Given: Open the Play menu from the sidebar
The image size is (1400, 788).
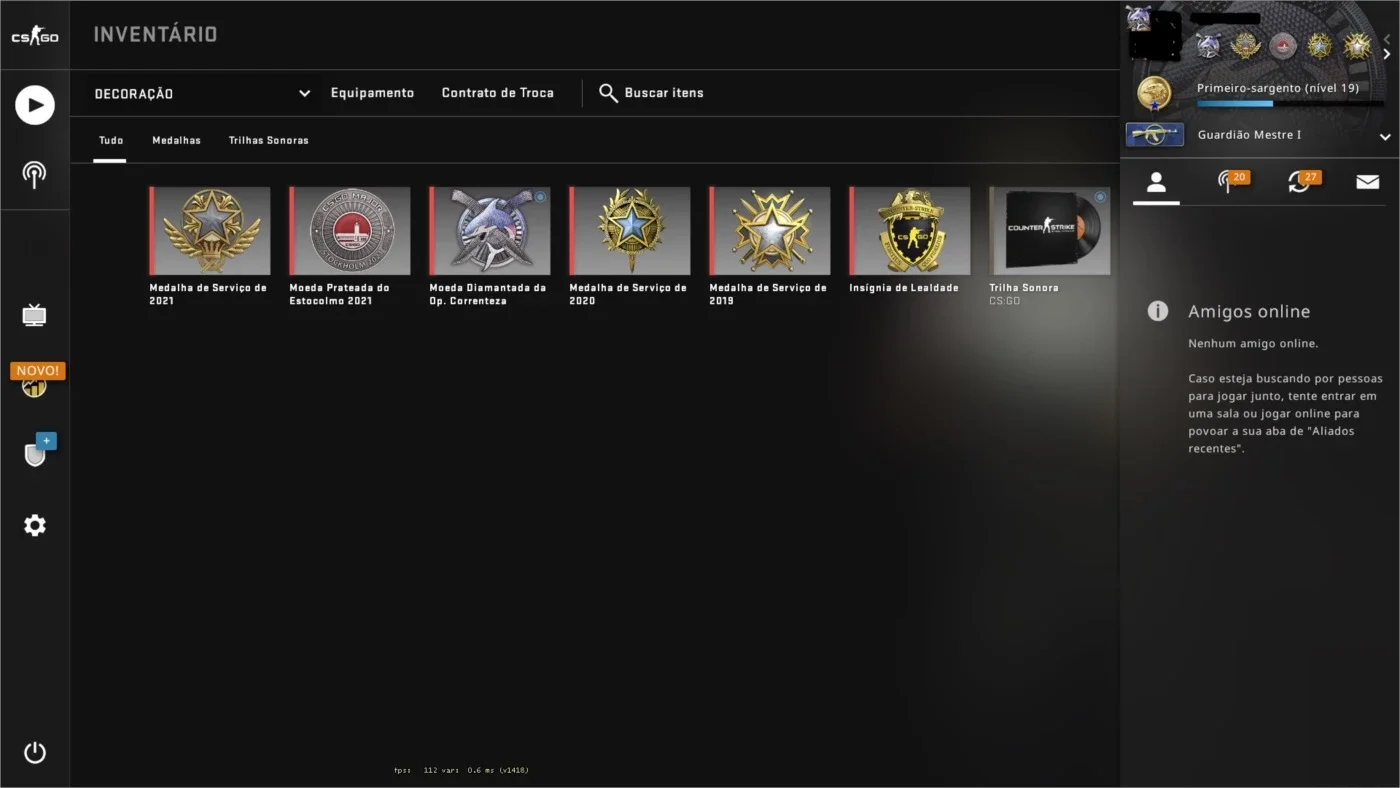Looking at the screenshot, I should 34,105.
